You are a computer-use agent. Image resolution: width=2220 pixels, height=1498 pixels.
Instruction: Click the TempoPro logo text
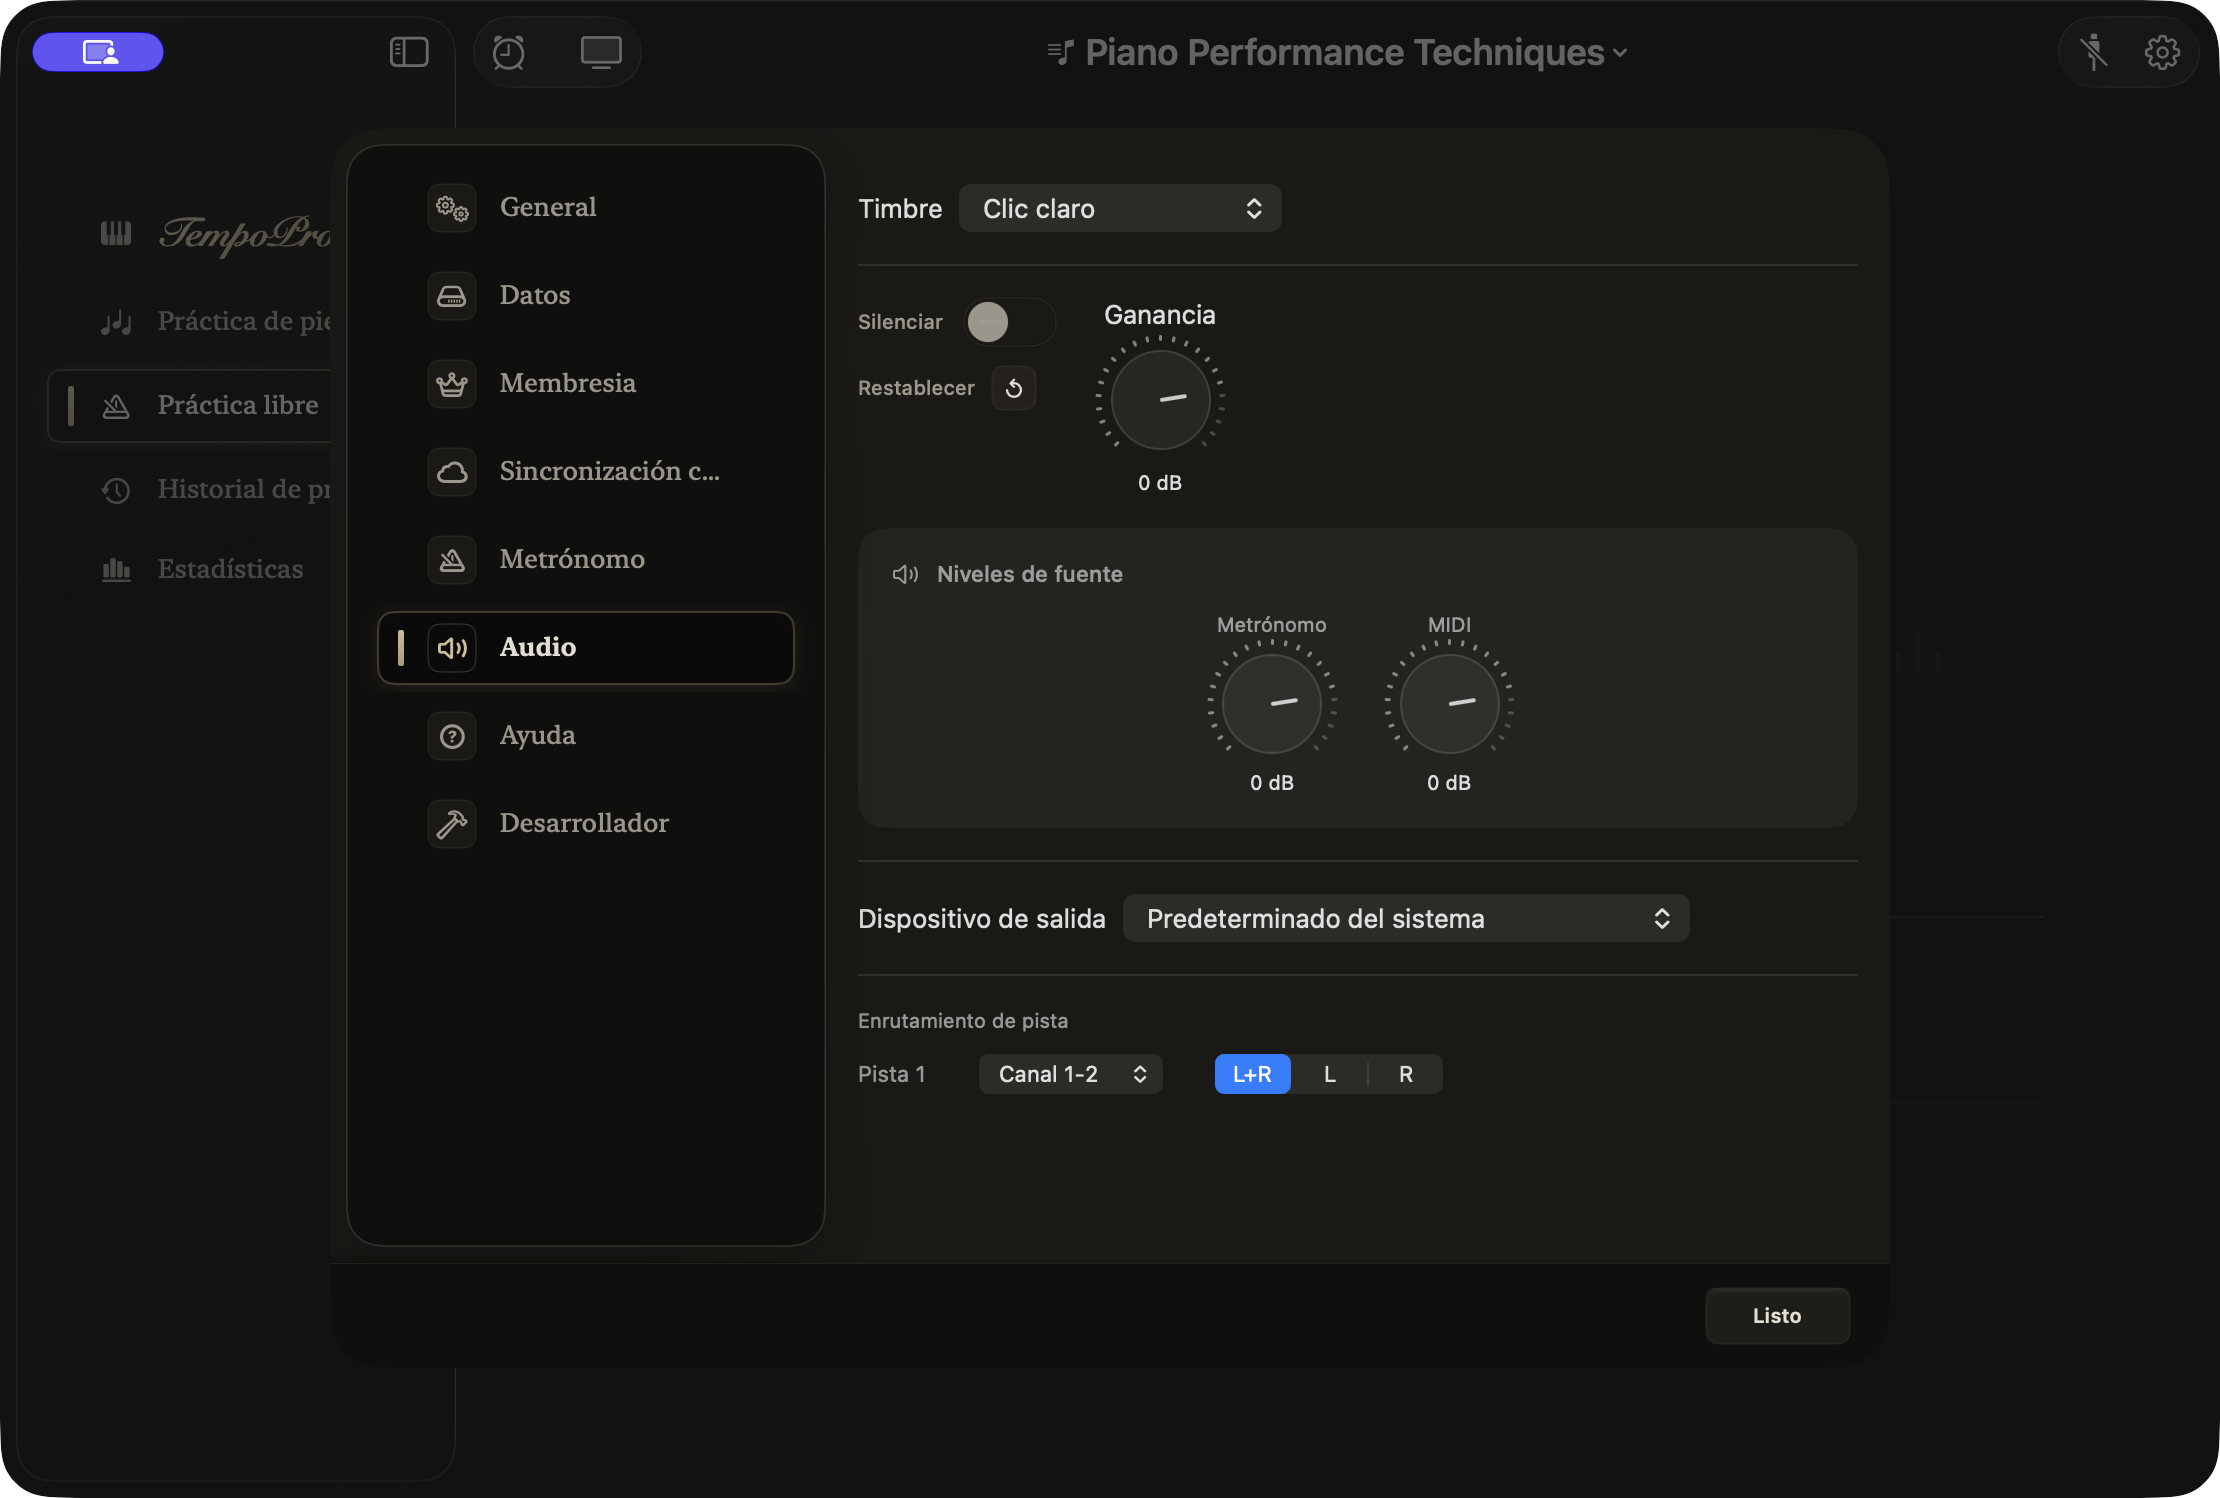tap(246, 234)
